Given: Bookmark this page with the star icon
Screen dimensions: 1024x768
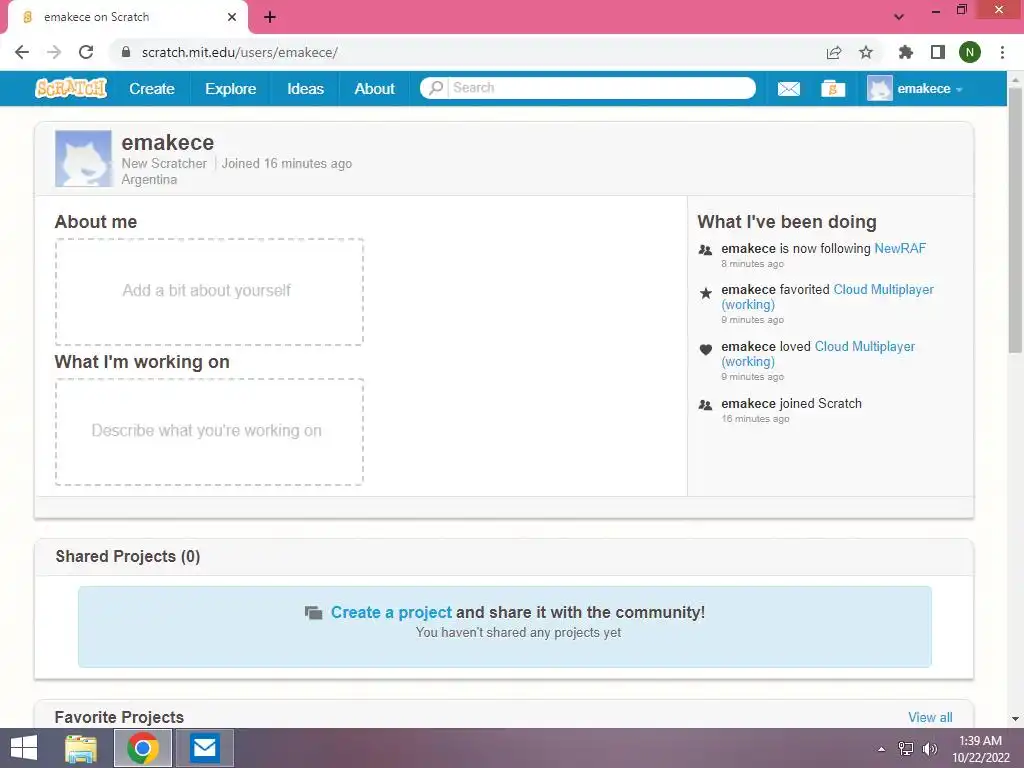Looking at the screenshot, I should pos(866,52).
